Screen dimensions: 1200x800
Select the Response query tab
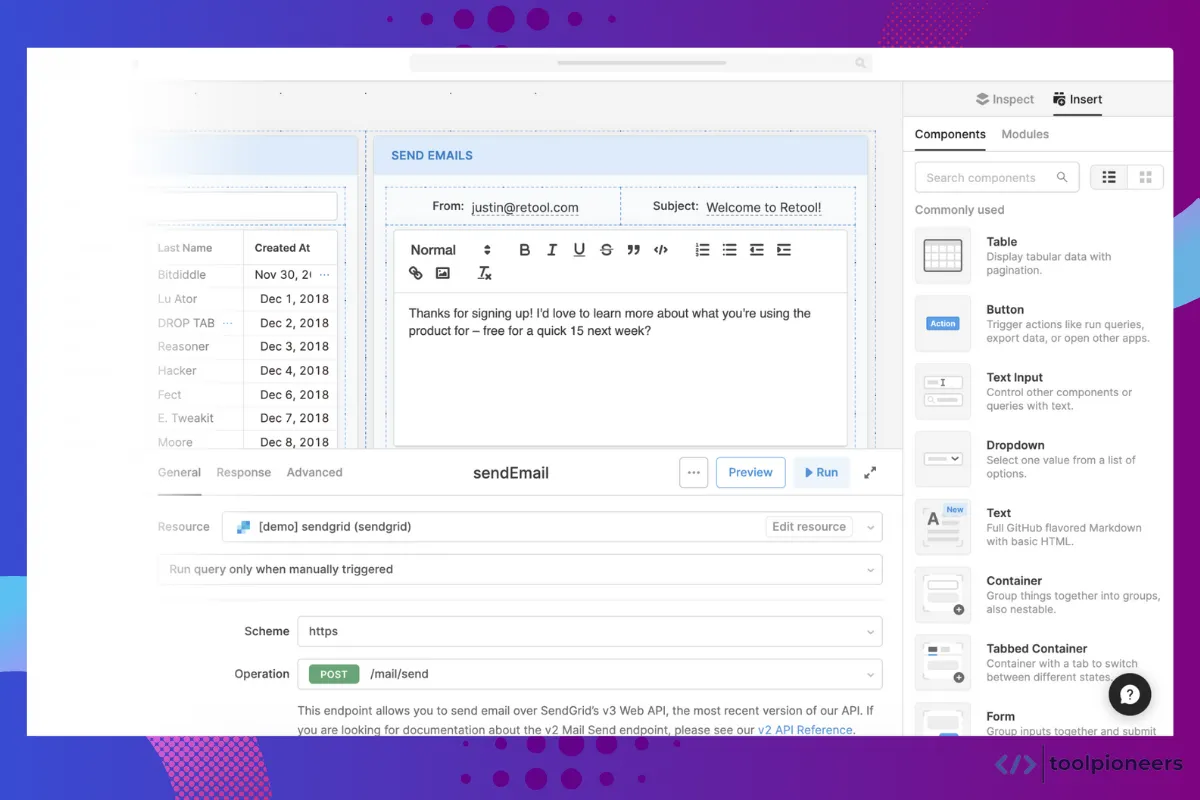(x=244, y=472)
